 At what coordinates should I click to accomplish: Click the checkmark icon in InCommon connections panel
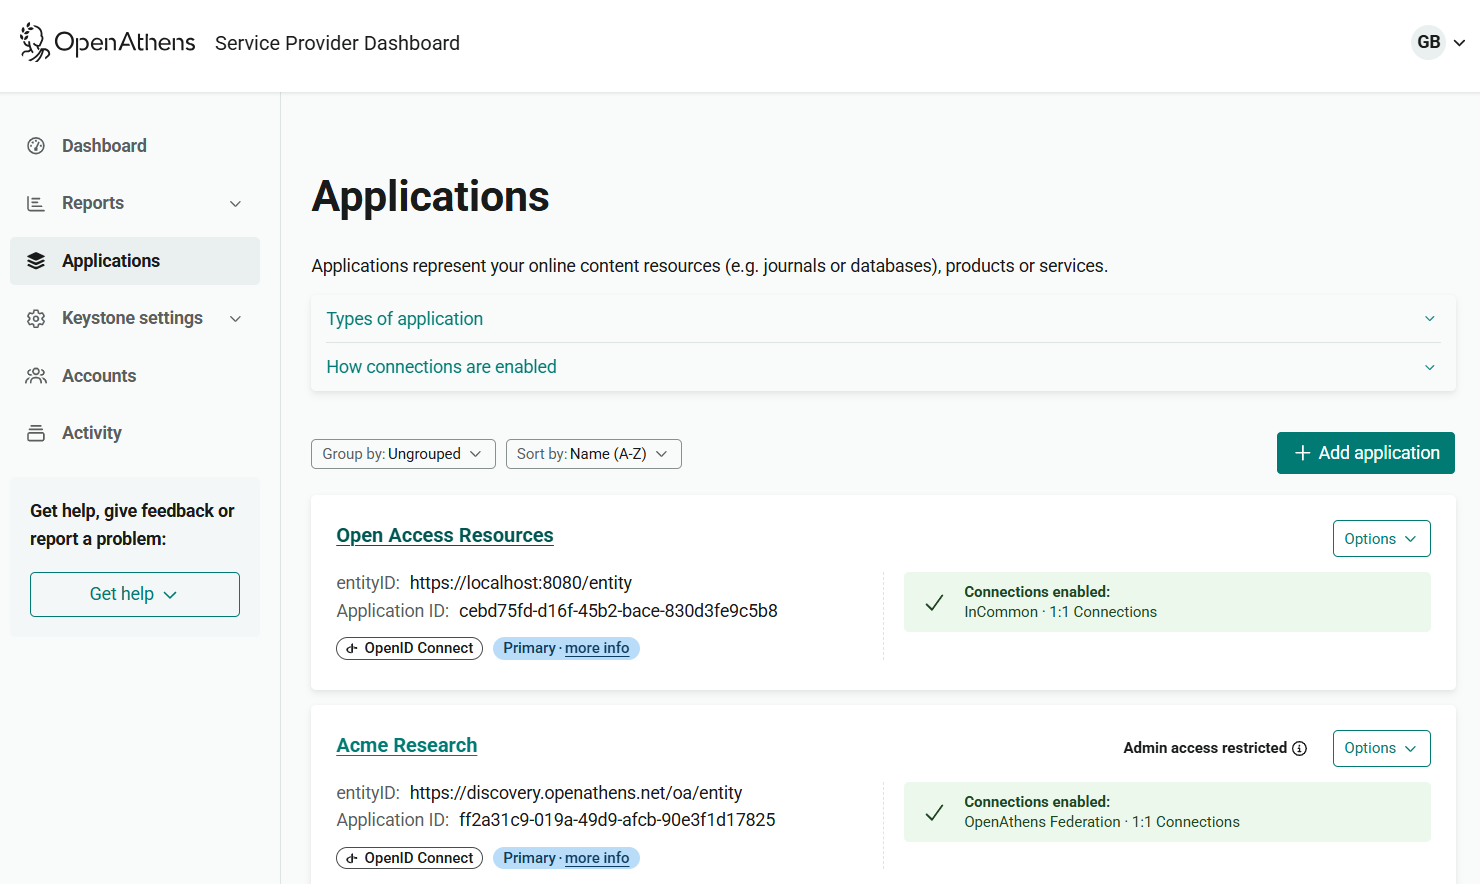click(934, 602)
